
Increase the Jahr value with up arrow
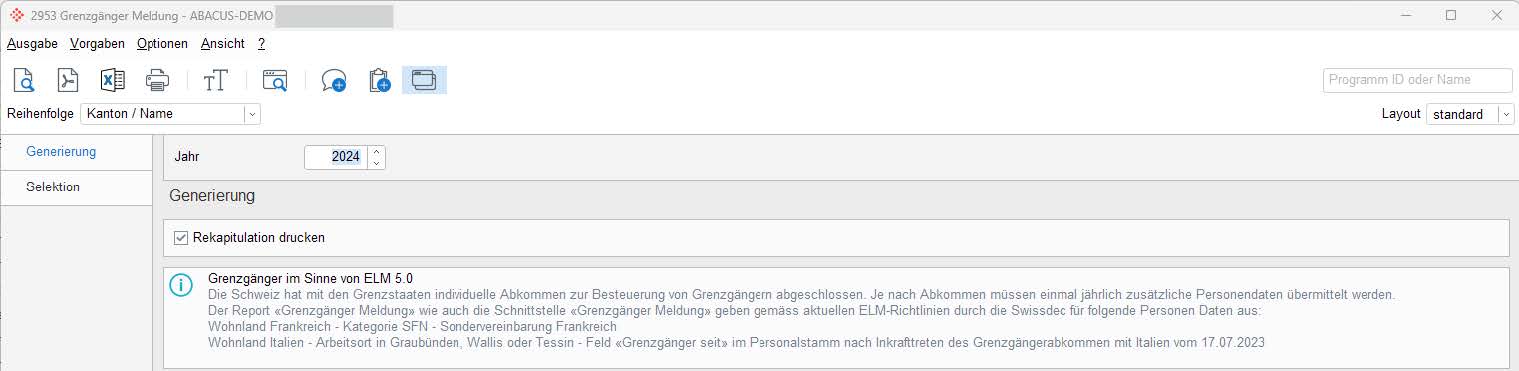point(376,152)
